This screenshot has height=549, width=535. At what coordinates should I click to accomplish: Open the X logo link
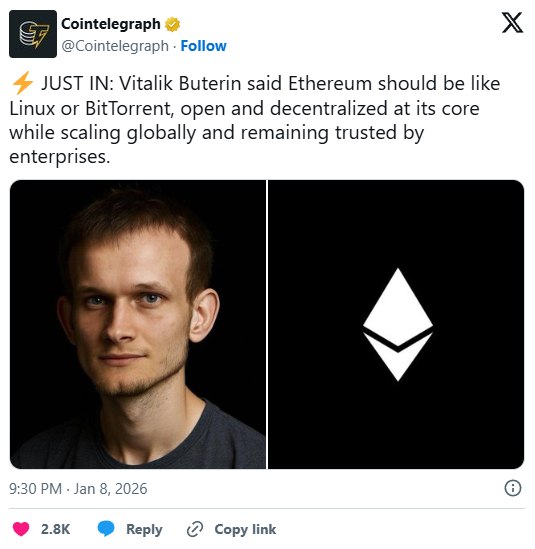tap(512, 23)
